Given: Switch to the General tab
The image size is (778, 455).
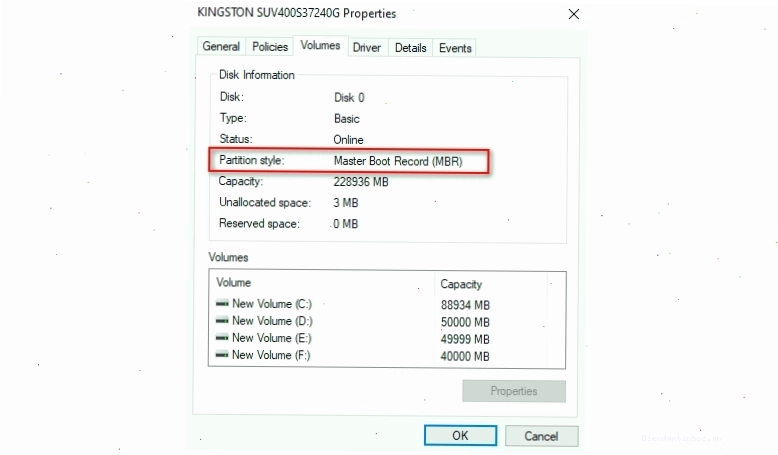Looking at the screenshot, I should 221,47.
